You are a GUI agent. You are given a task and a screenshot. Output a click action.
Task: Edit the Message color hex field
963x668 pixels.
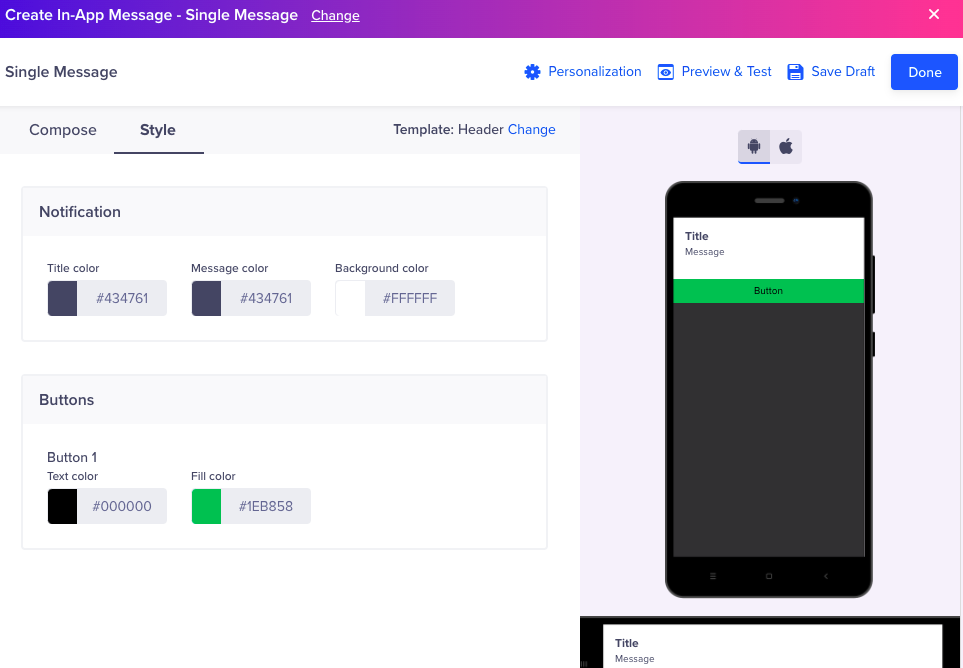pos(266,298)
